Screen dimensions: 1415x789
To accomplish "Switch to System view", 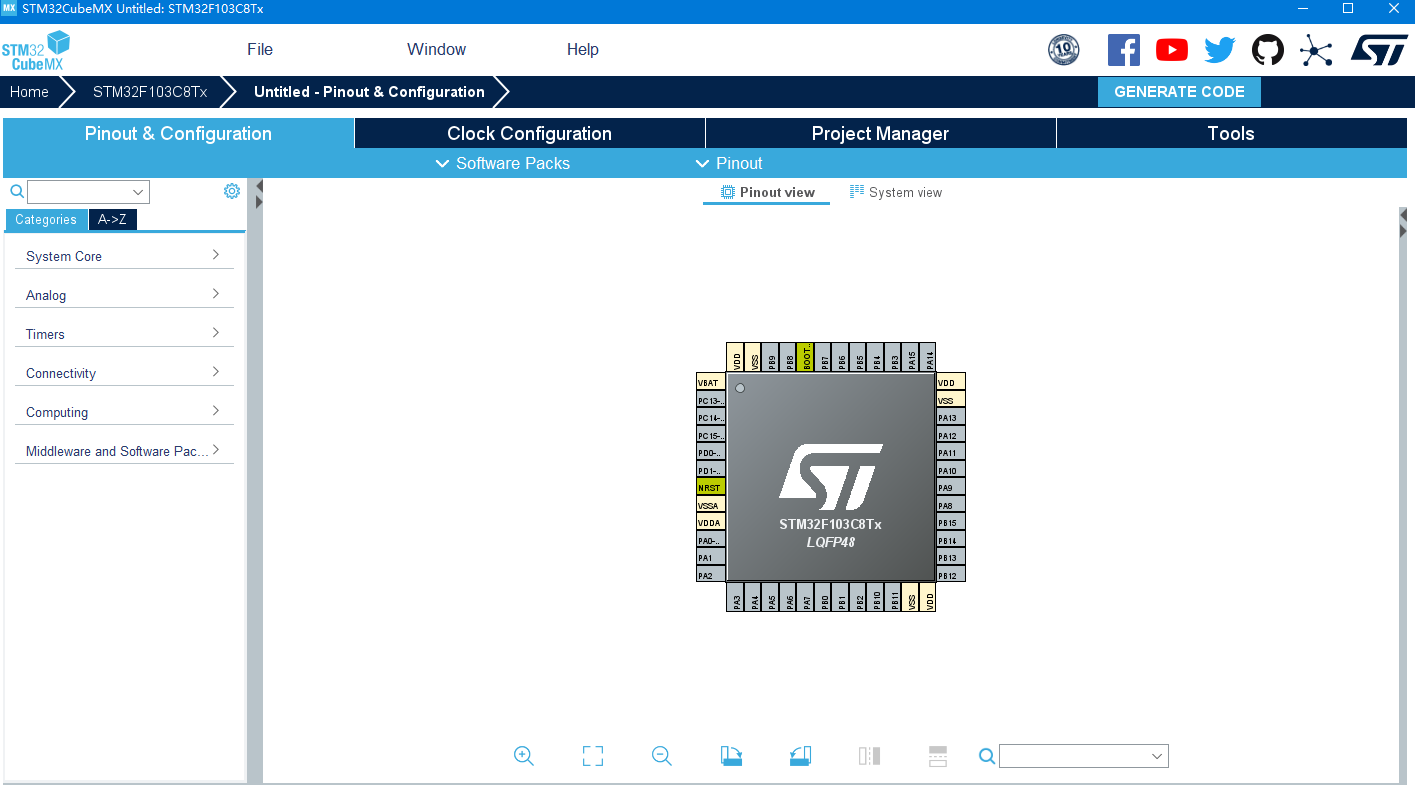I will [896, 192].
